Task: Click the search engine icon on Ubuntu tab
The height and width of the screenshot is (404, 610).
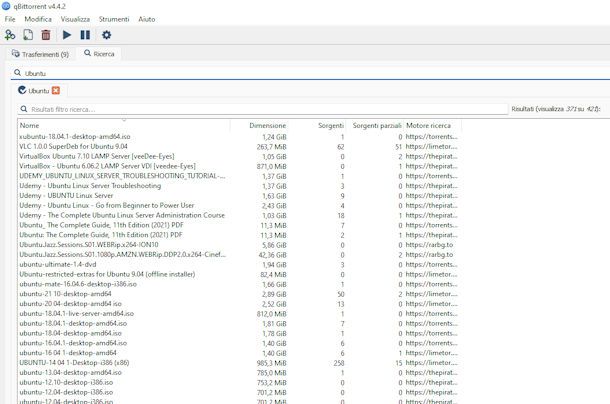Action: coord(22,90)
